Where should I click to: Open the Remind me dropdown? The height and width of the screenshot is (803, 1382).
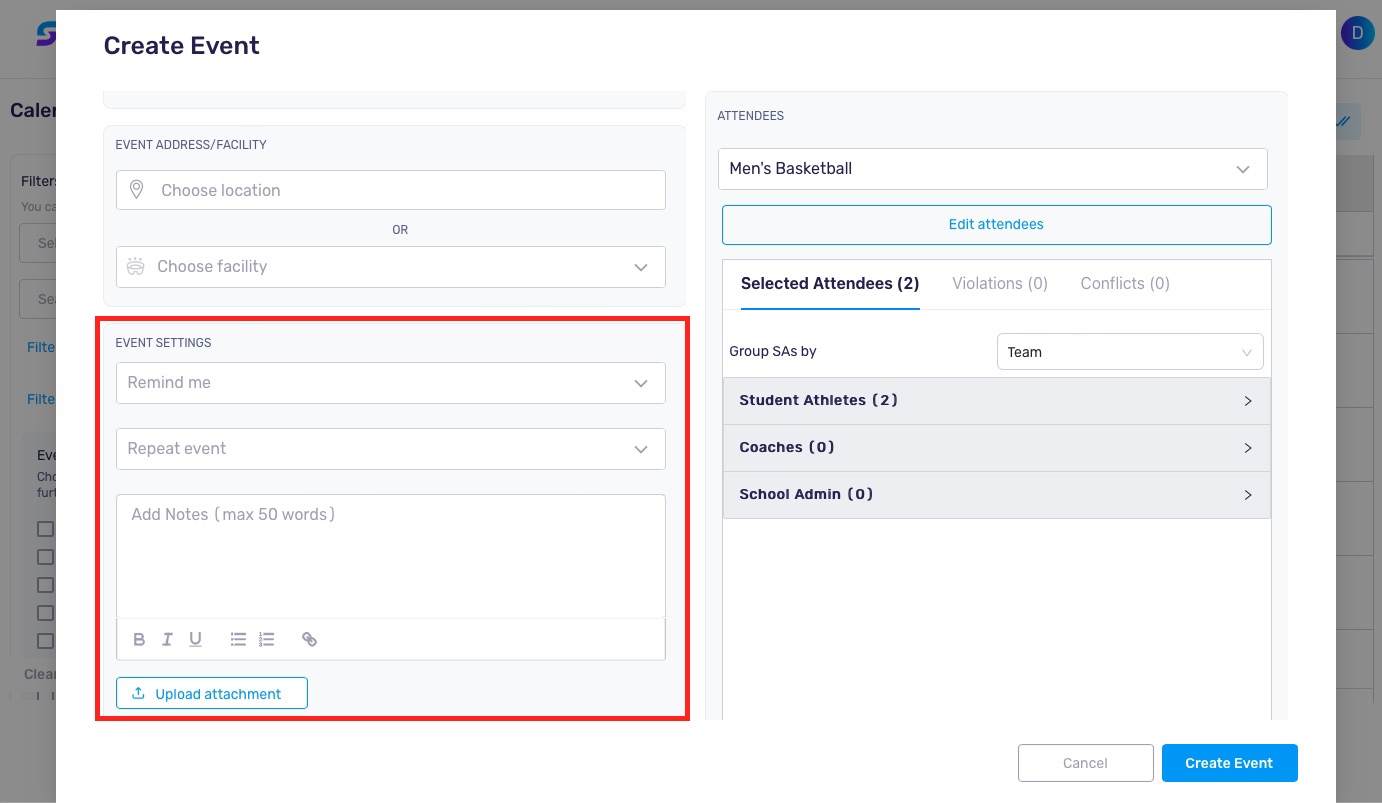[x=391, y=383]
